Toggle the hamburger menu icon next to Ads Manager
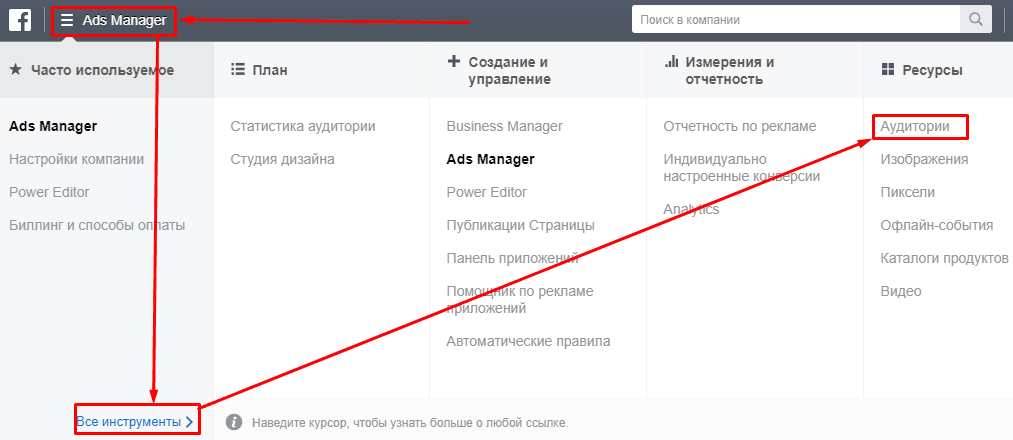 [x=67, y=21]
